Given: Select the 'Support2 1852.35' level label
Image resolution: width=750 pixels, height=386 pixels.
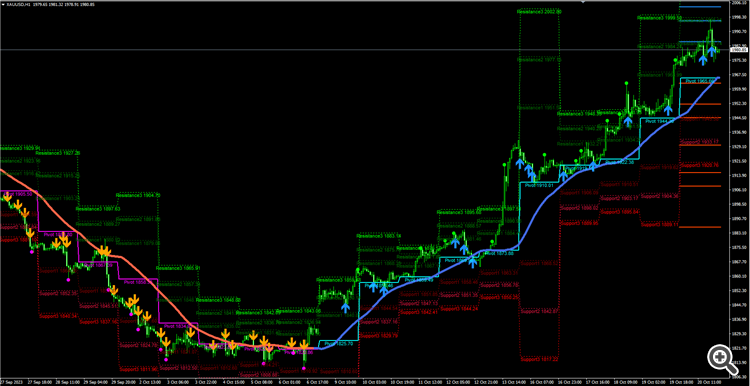Looking at the screenshot, I should coord(58,293).
